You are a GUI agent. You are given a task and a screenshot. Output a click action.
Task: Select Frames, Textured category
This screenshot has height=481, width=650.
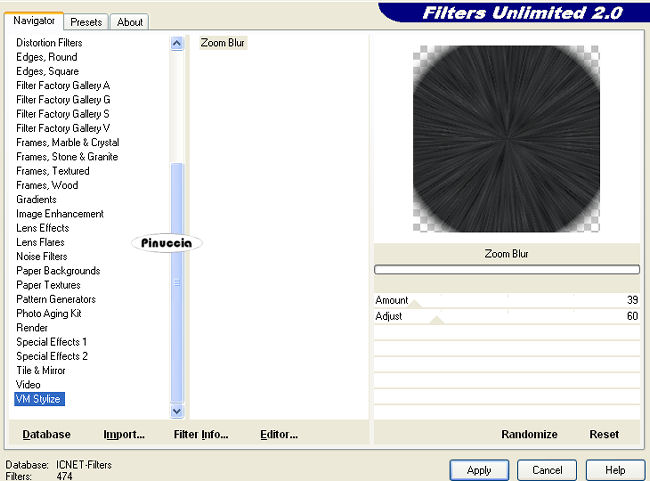(x=53, y=171)
